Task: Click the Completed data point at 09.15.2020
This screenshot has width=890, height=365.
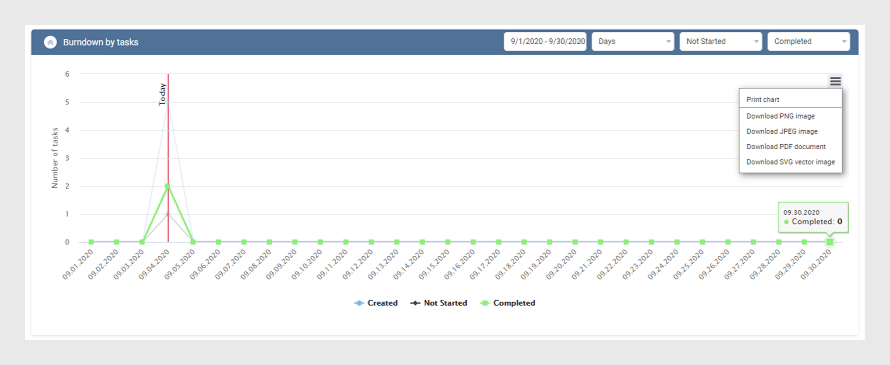Action: (448, 242)
